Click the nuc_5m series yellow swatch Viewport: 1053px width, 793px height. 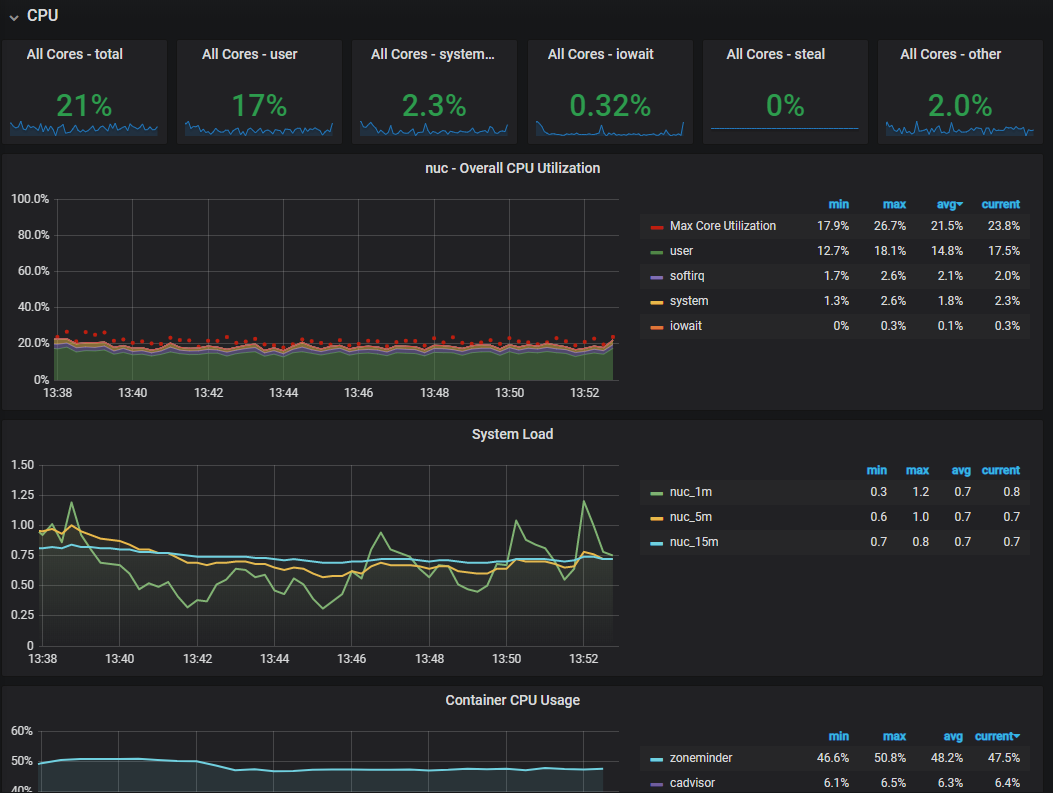[657, 518]
